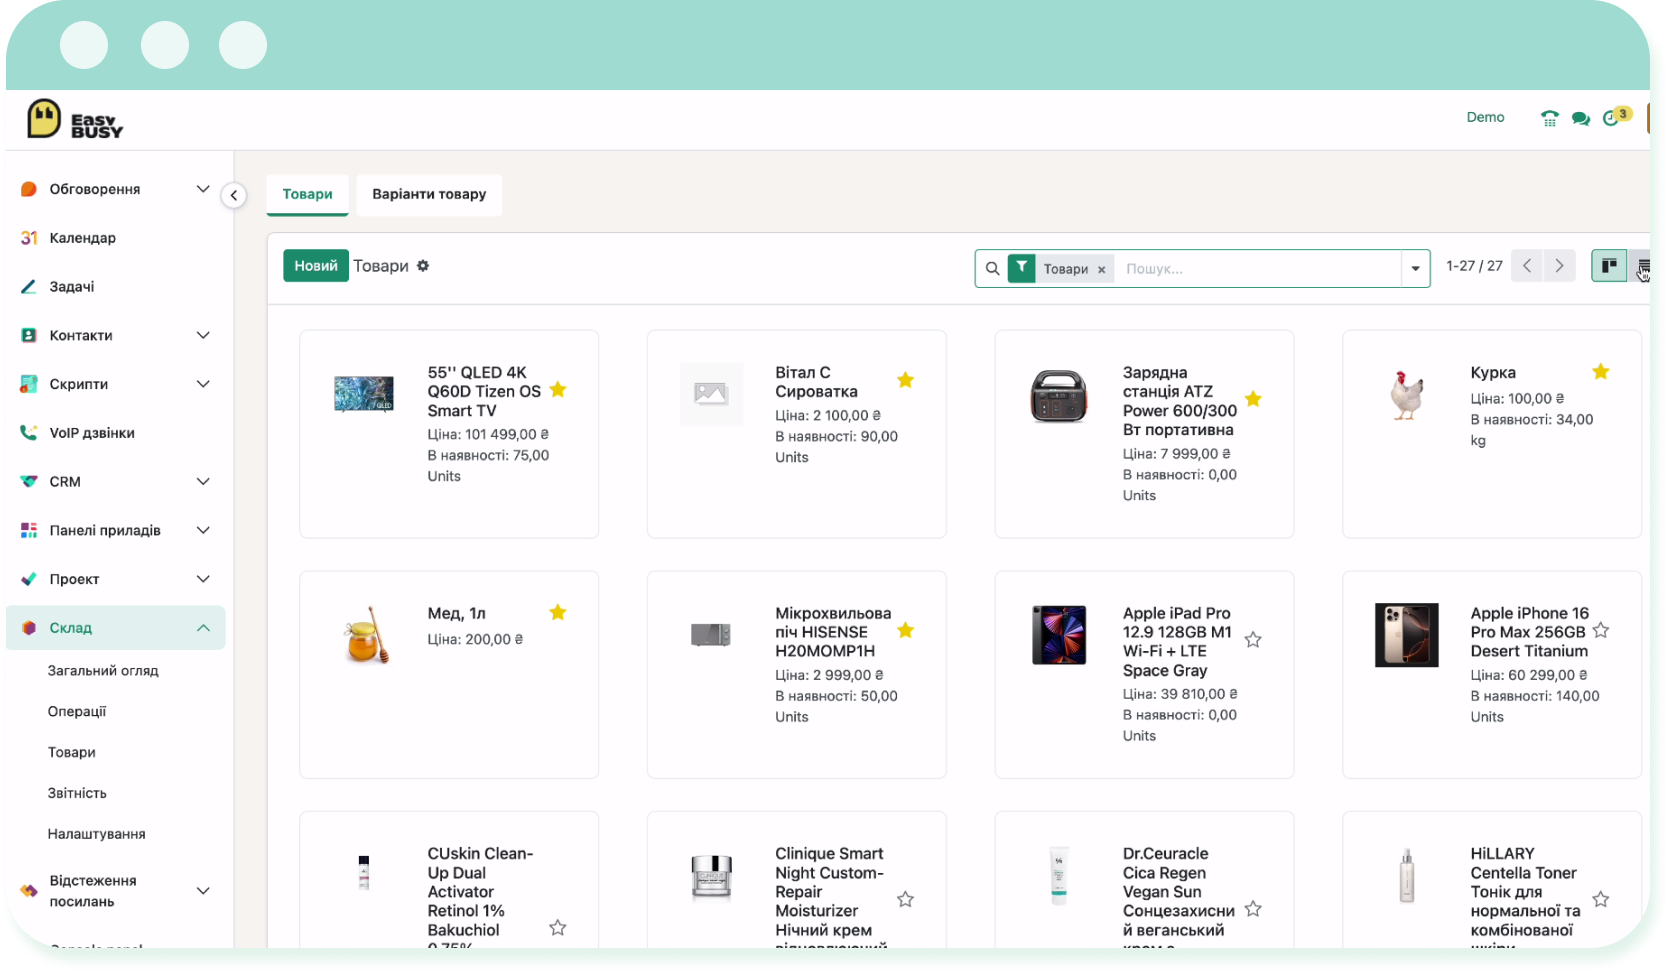
Task: Click the Проект sidebar icon
Action: click(x=29, y=579)
